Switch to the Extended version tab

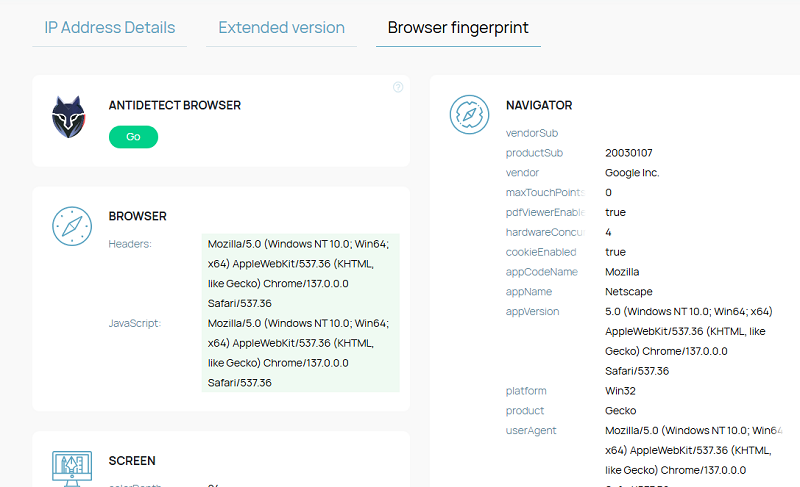281,28
